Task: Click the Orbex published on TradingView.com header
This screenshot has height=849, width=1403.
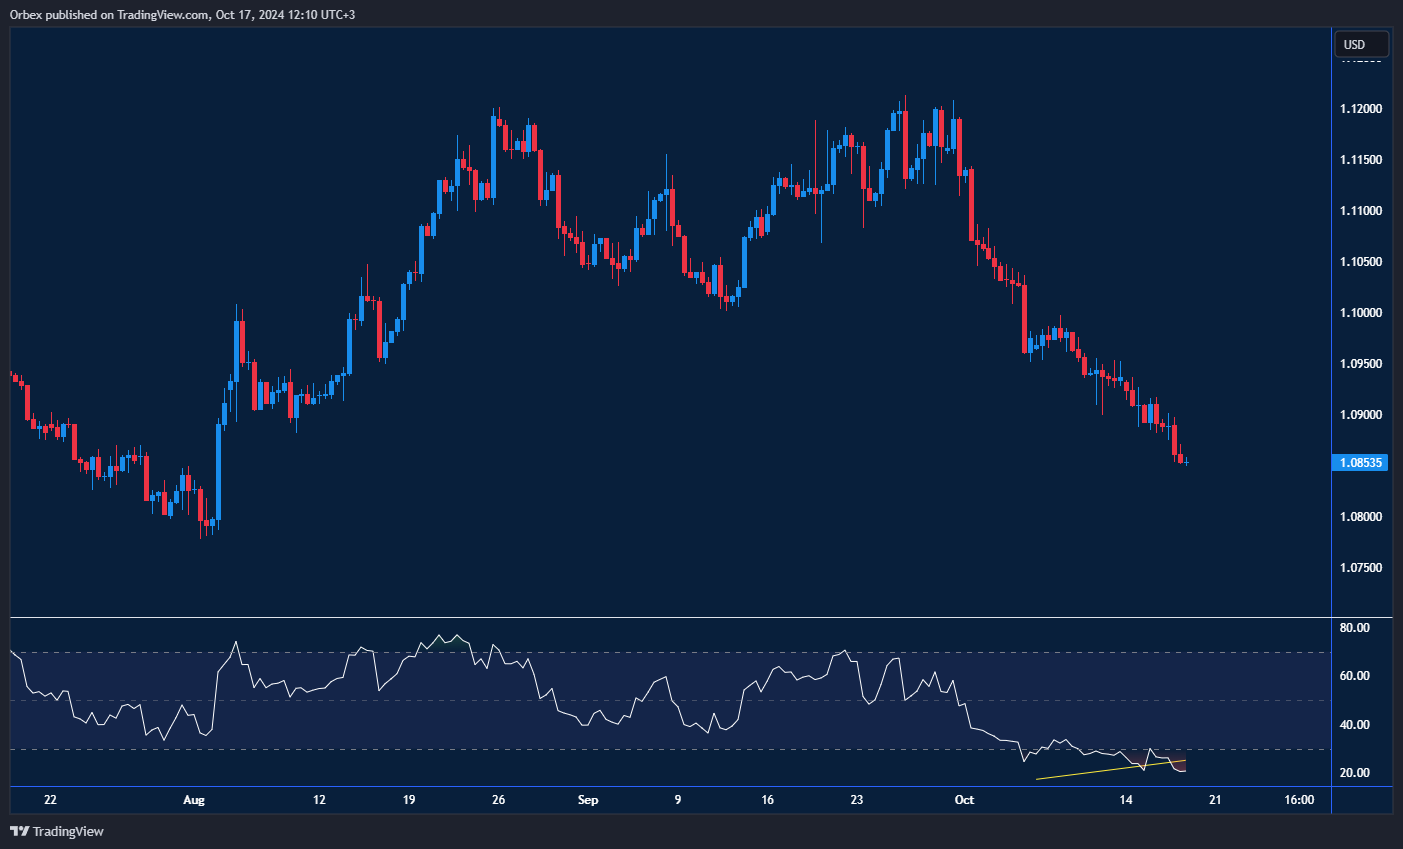Action: pyautogui.click(x=182, y=14)
